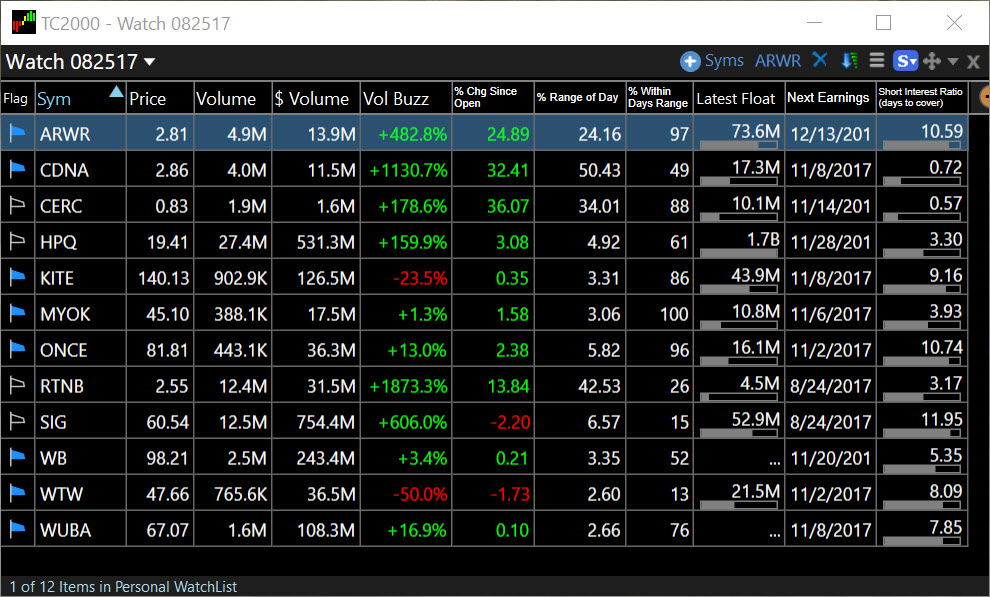Toggle the flag next to HPQ

click(x=17, y=241)
